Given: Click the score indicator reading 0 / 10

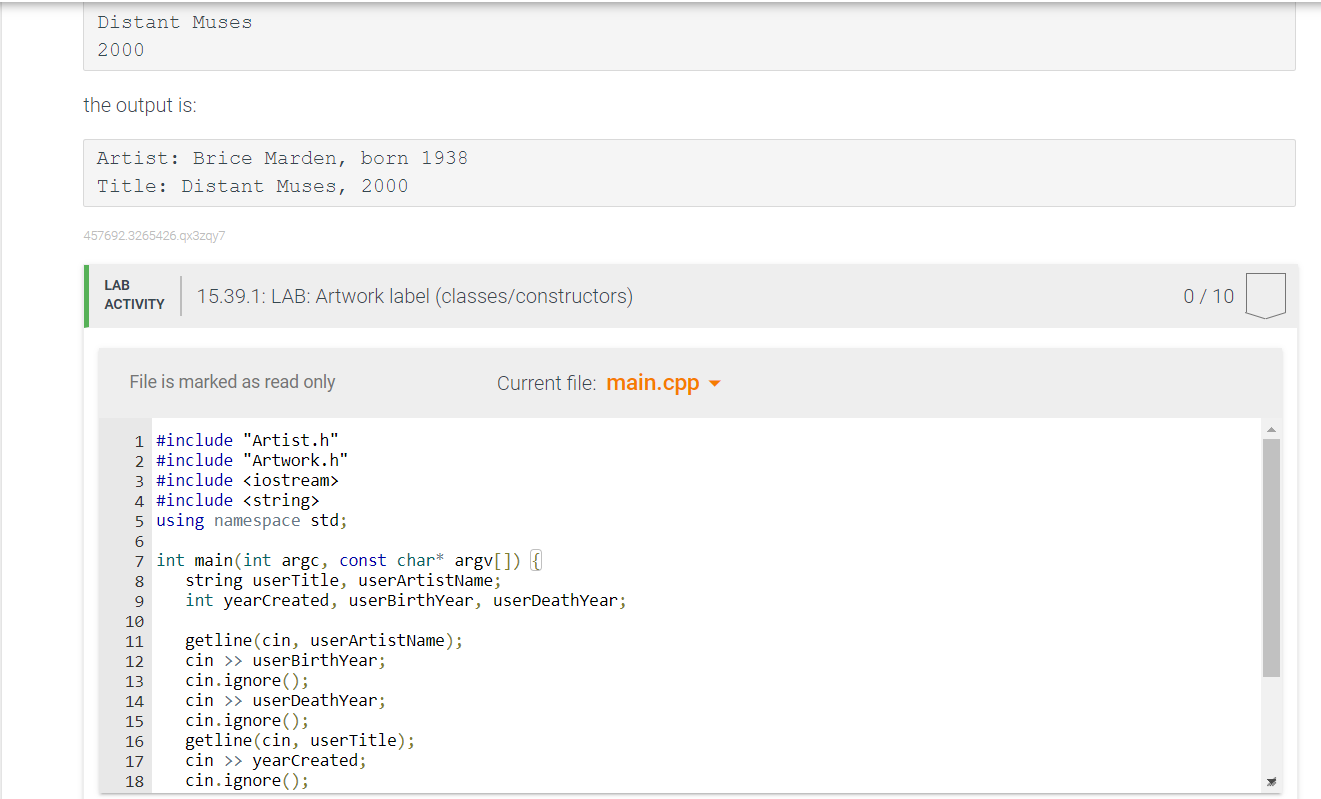Looking at the screenshot, I should 1208,295.
